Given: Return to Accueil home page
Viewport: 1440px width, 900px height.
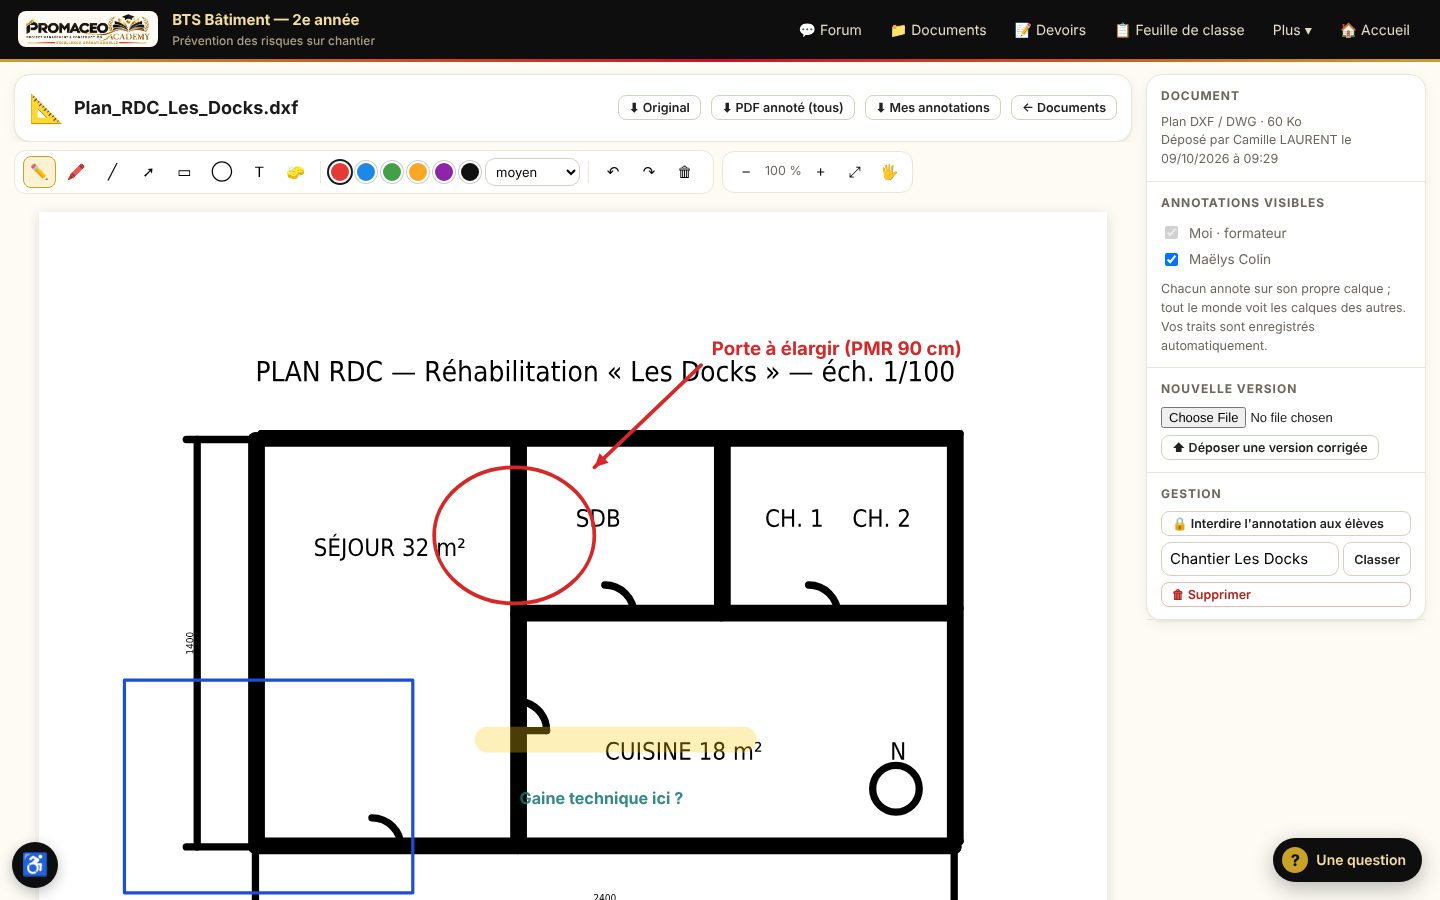Looking at the screenshot, I should [x=1375, y=30].
